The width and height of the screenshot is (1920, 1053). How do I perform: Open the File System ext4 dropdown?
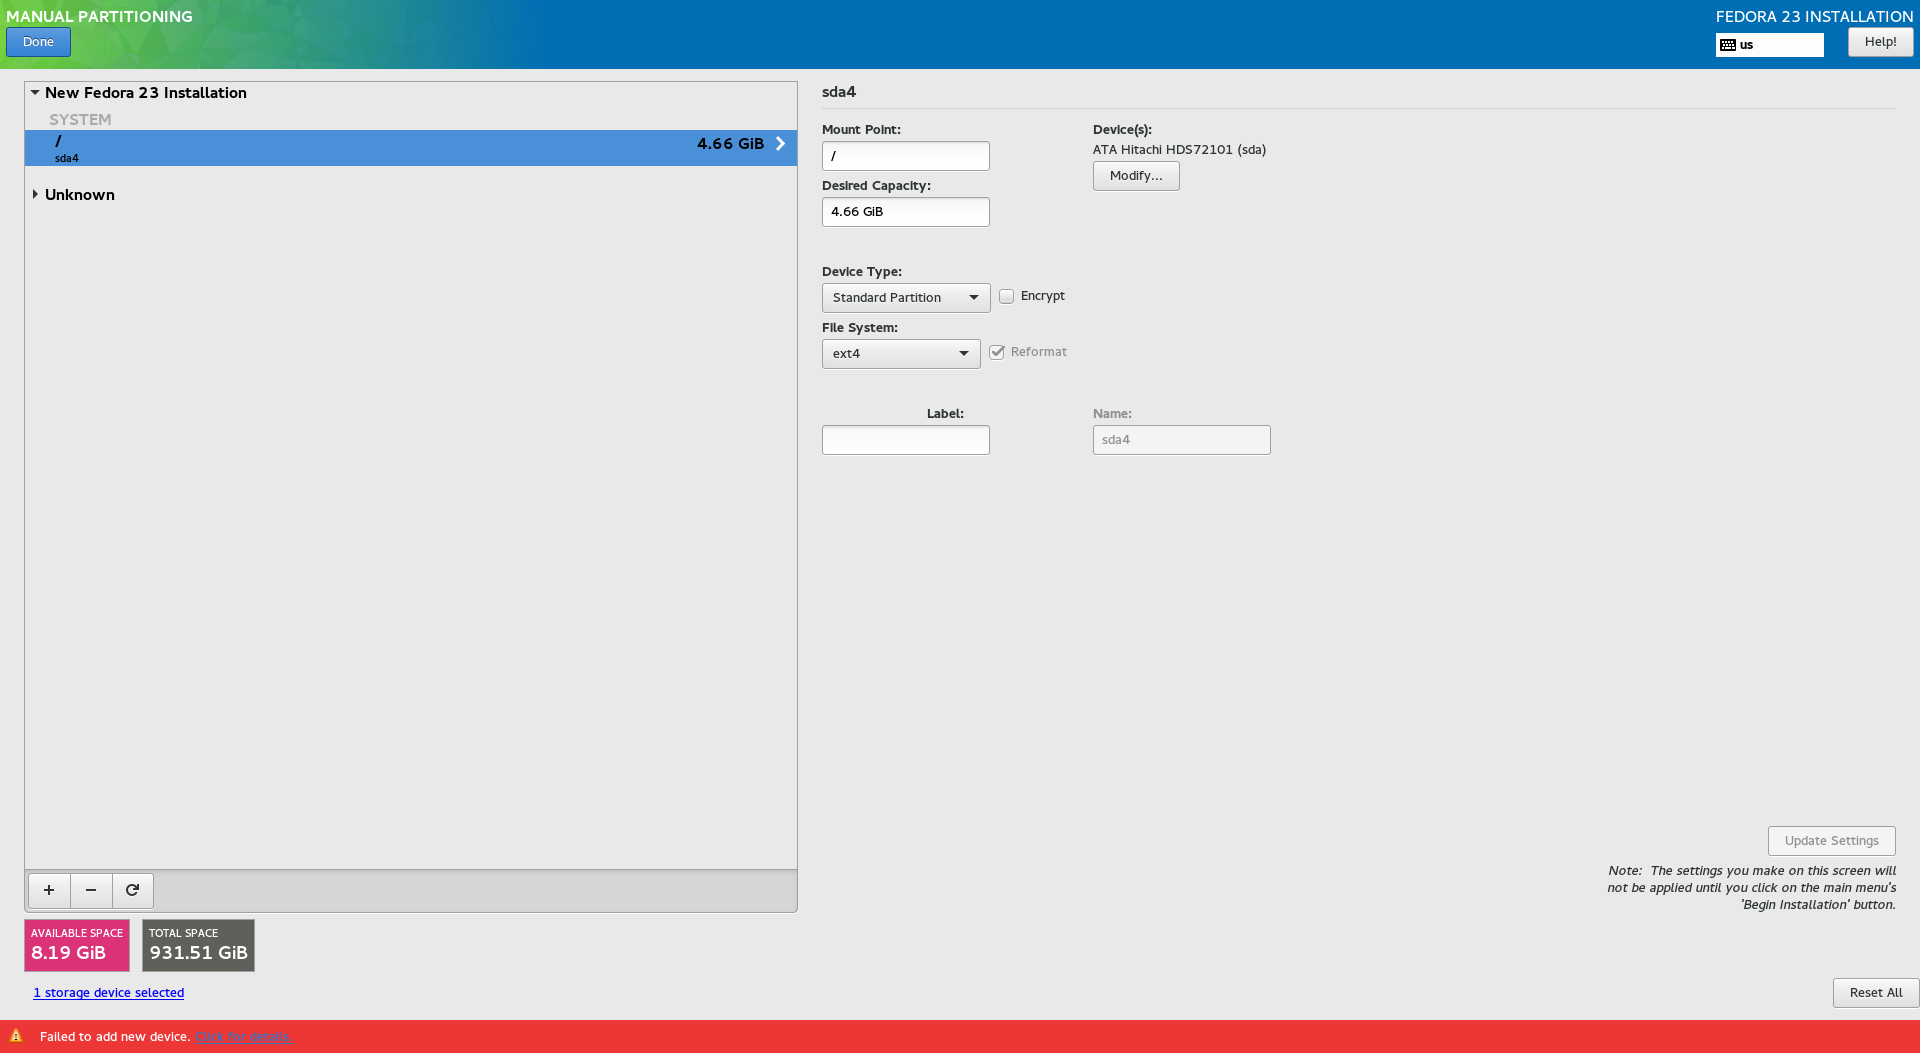pyautogui.click(x=900, y=354)
